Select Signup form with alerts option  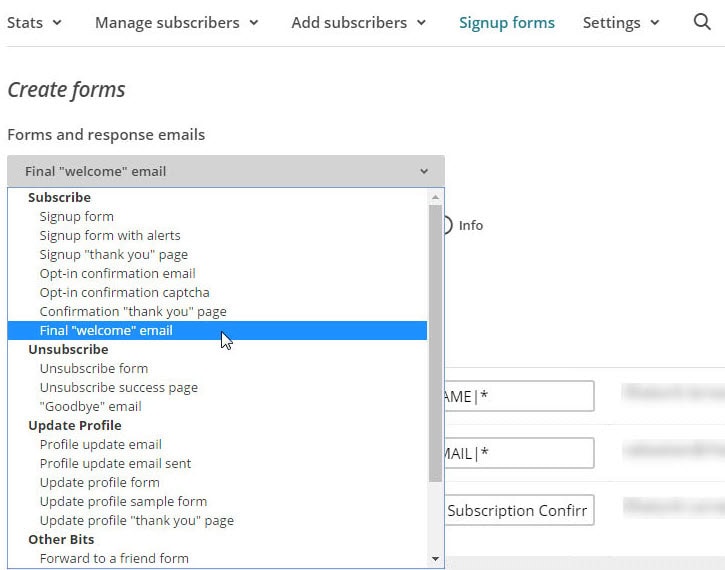click(x=110, y=235)
